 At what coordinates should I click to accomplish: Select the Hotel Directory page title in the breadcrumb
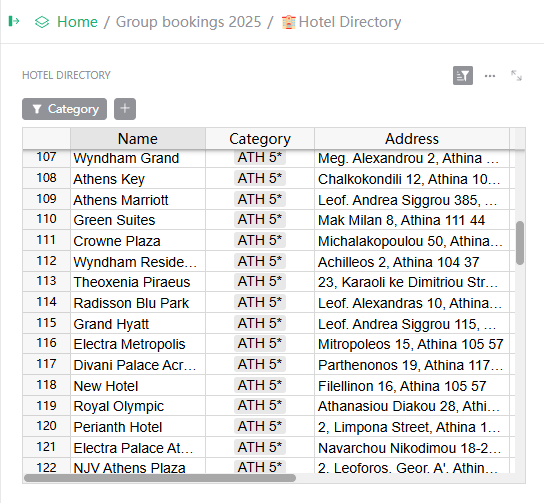(350, 22)
